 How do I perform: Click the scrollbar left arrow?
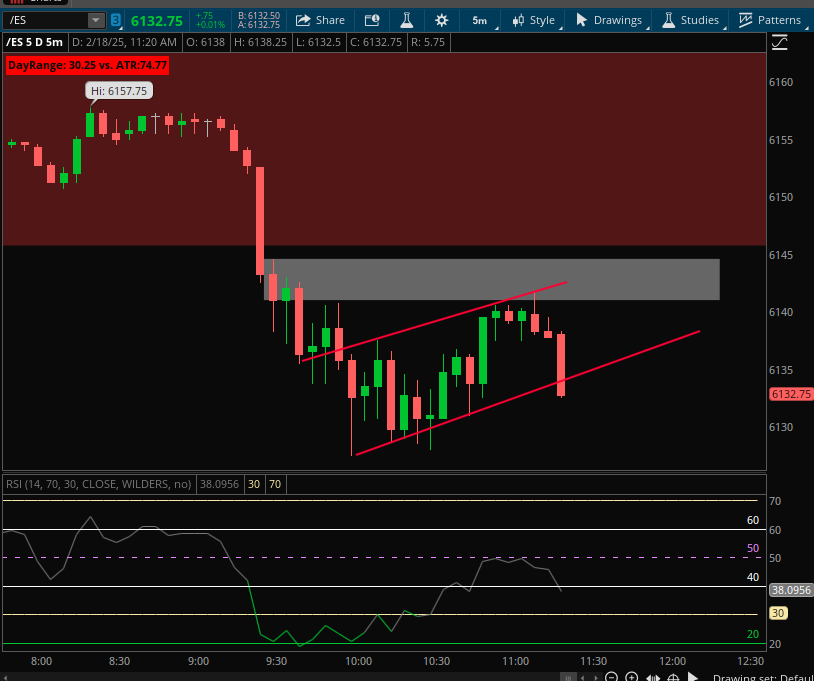point(583,677)
